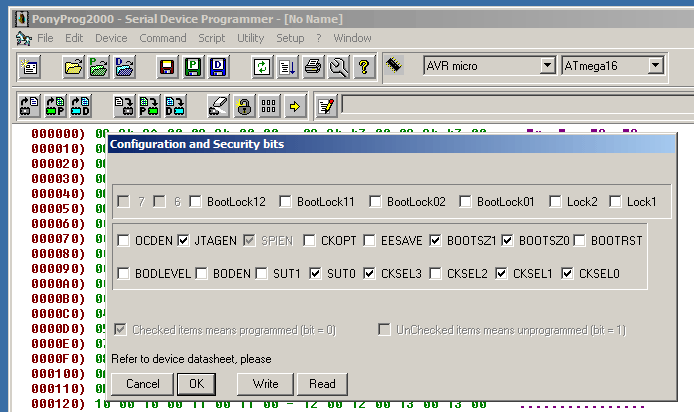Uncheck the BOOTSZ1 checkbox

[435, 240]
